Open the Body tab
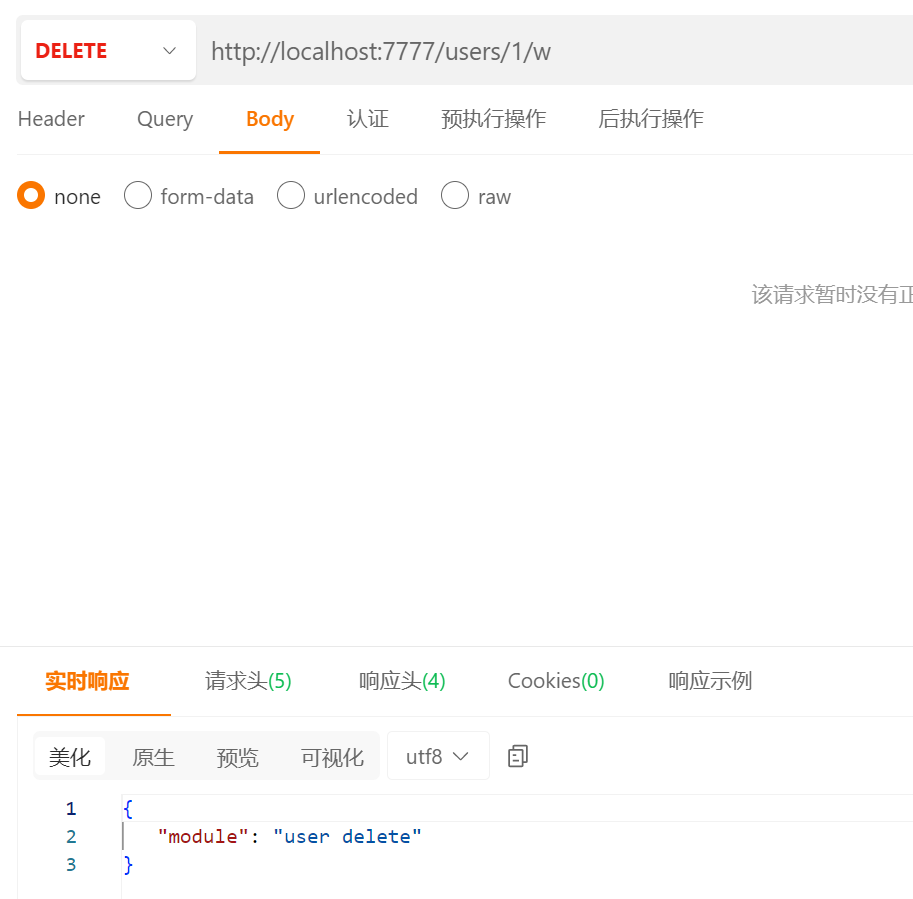Viewport: 913px width, 899px height. pos(269,119)
